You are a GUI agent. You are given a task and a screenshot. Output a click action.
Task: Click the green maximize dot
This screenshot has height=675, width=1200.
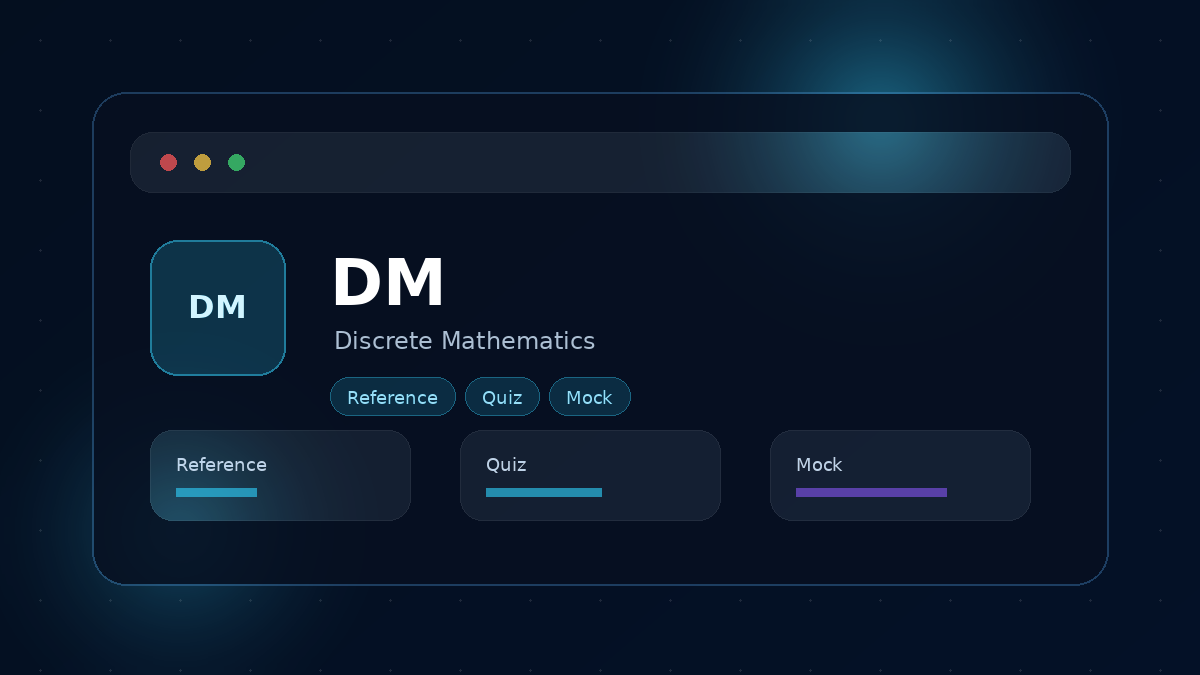(x=236, y=162)
